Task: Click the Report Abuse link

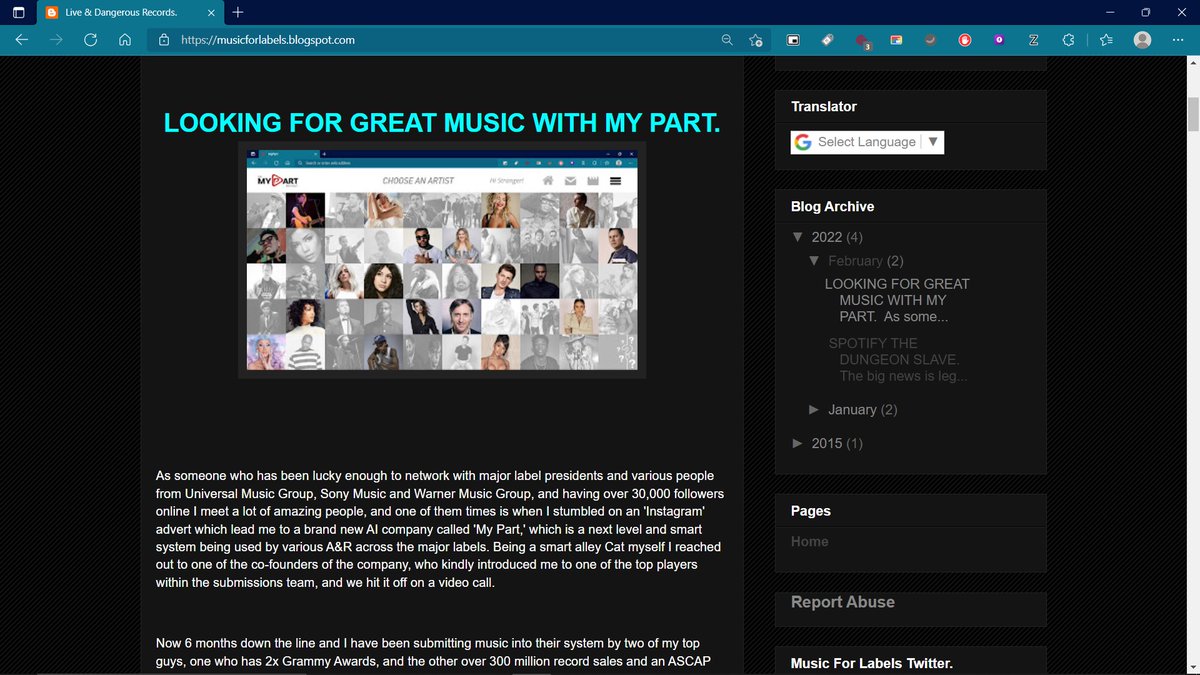Action: point(842,602)
